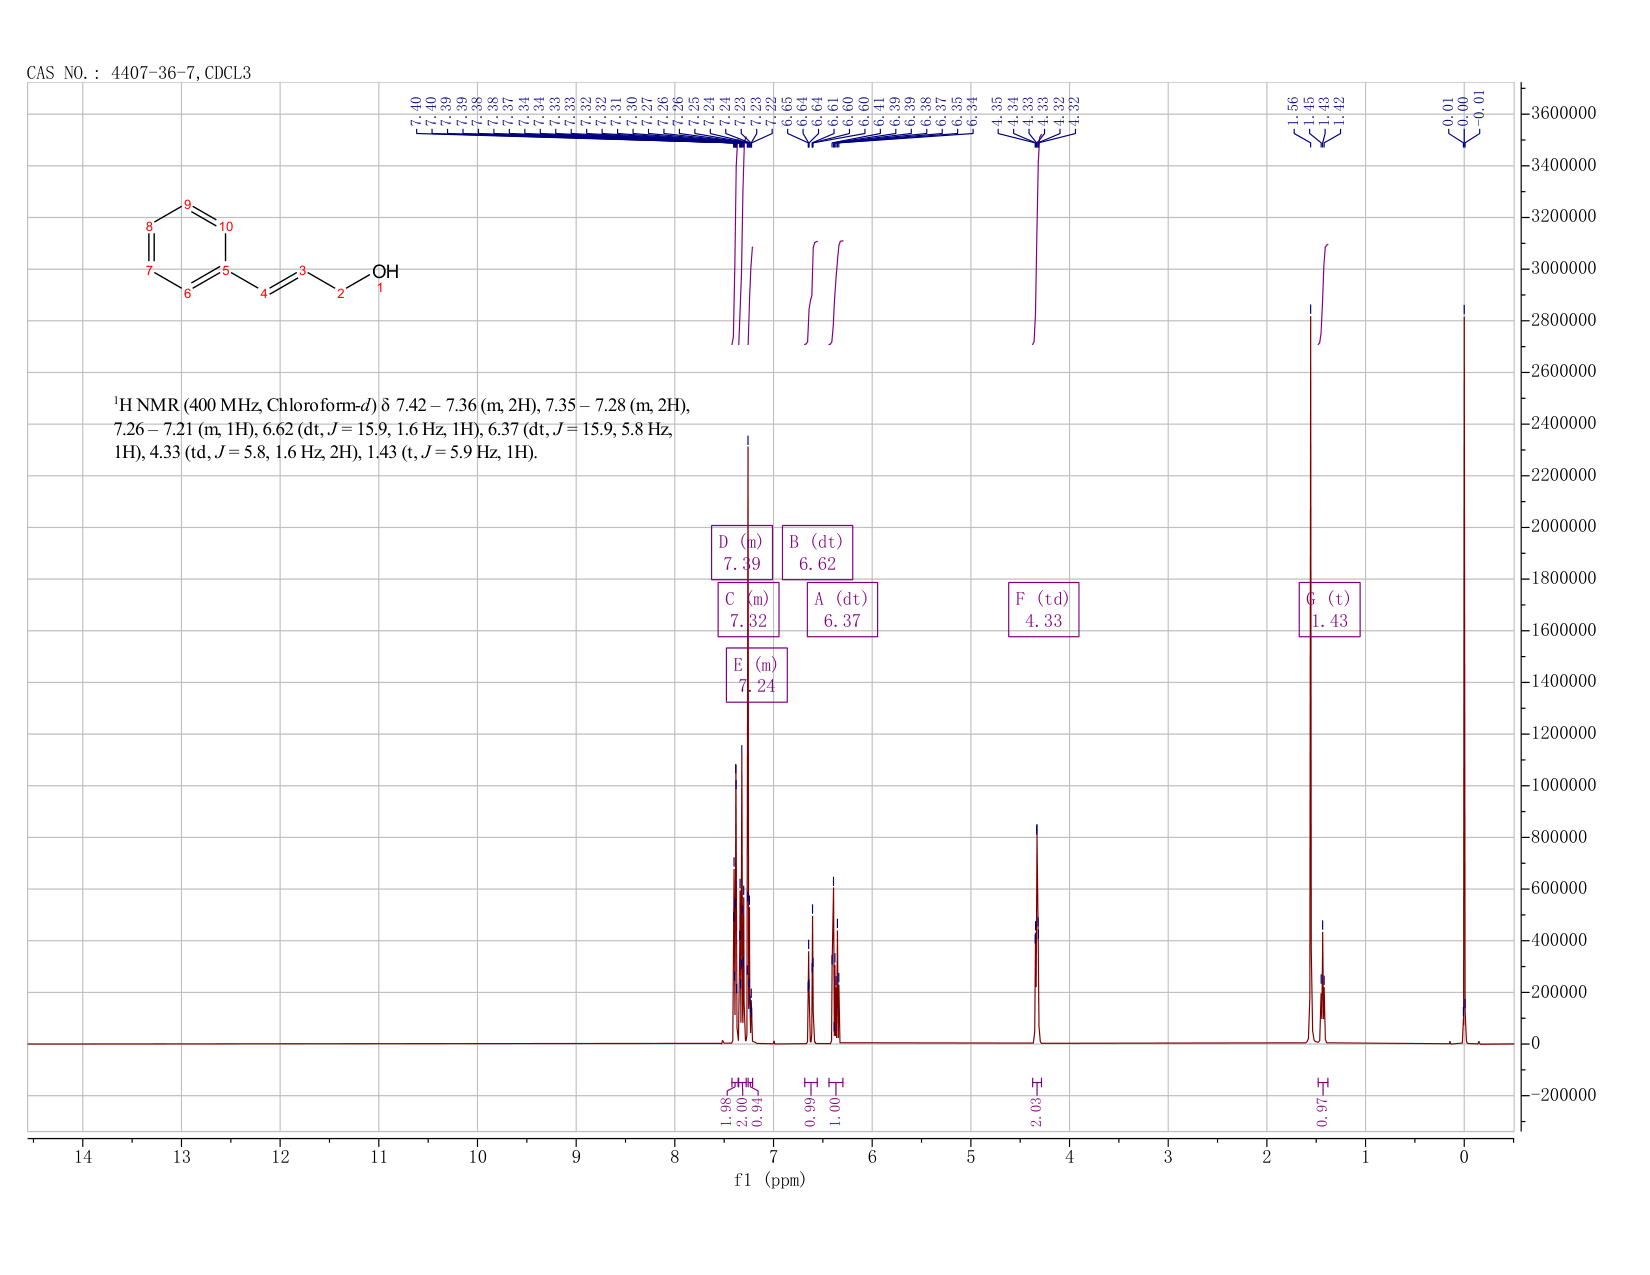Select the C (m) 7.32 multiplet box
Viewport: 1650px width, 1275px height.
[x=748, y=610]
